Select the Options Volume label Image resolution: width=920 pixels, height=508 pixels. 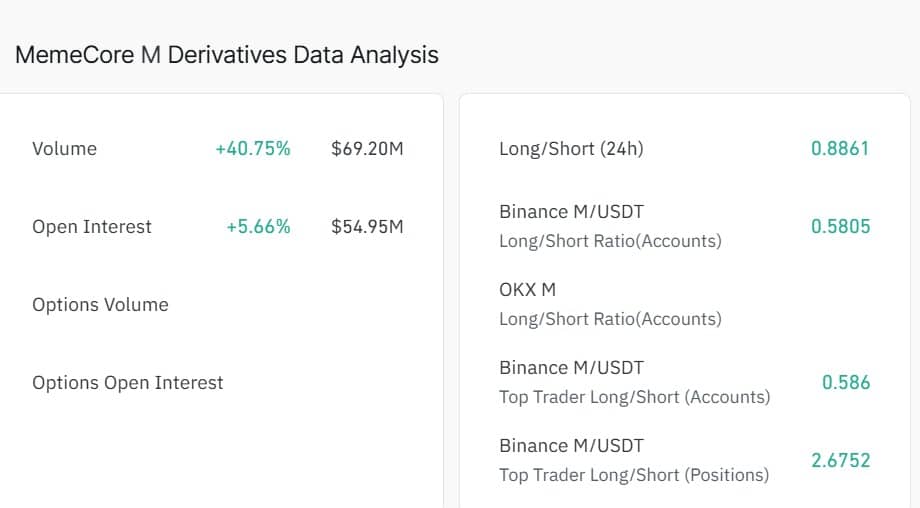100,305
